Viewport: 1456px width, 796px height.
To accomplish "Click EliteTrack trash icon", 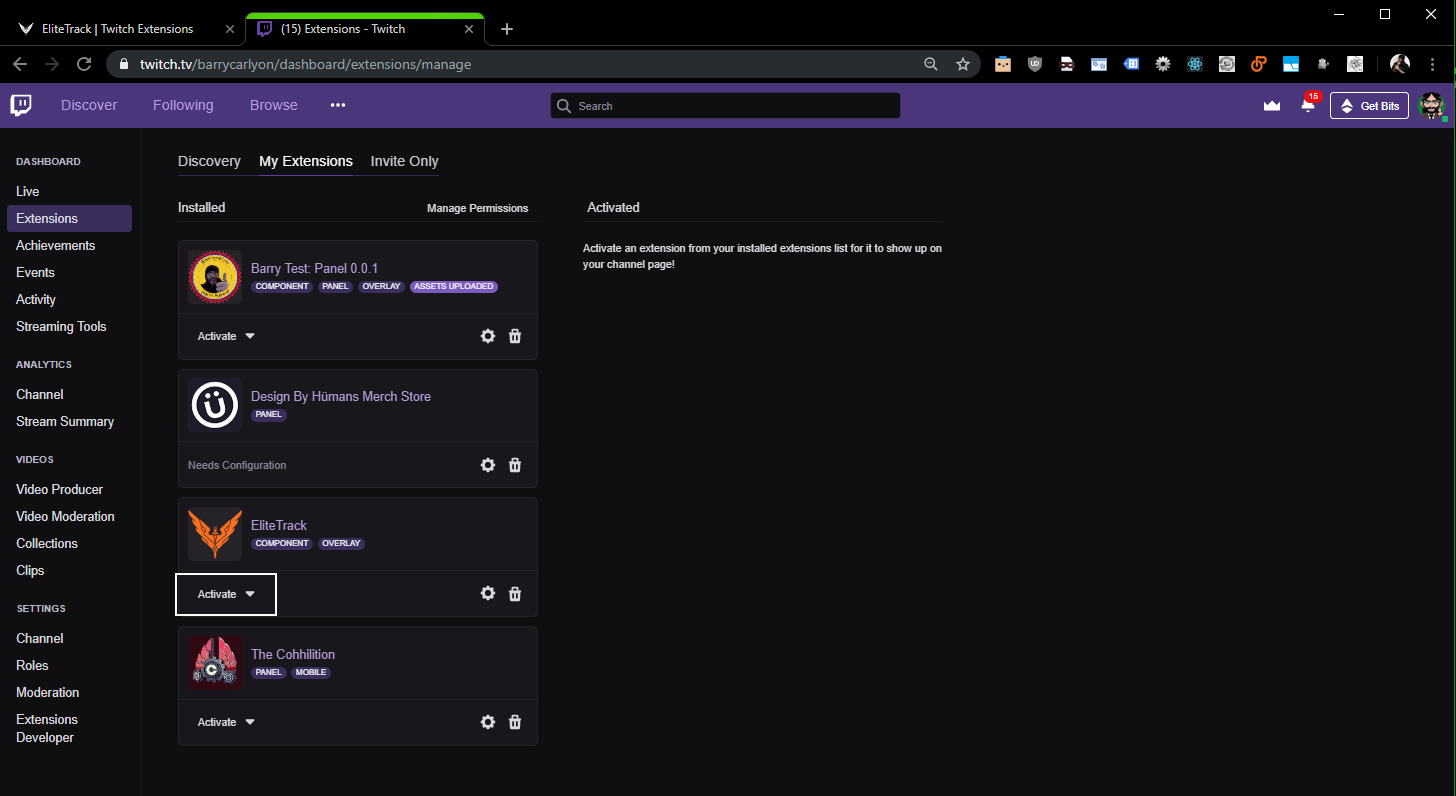I will [515, 593].
